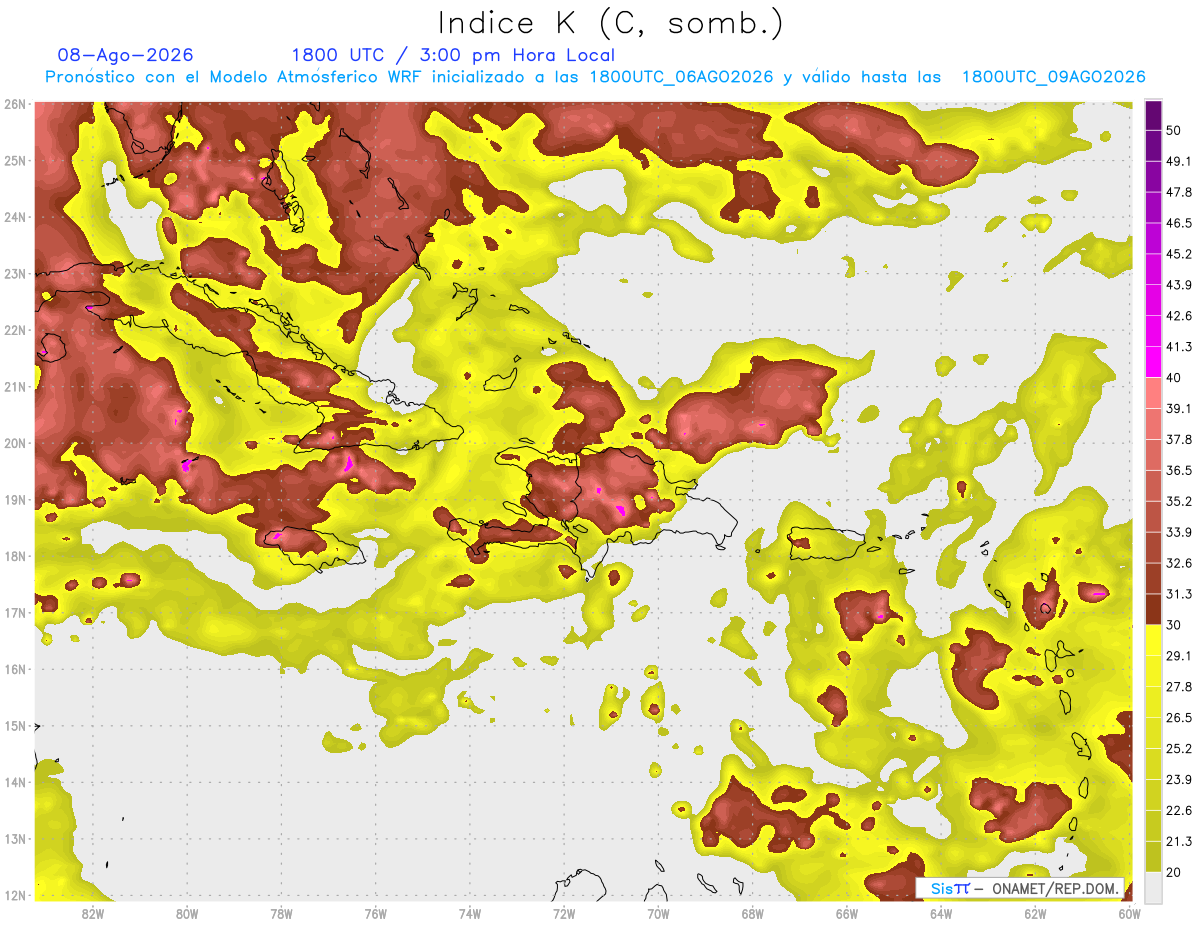Click the "39.1" value on the color scale
Viewport: 1200px width, 927px height.
[x=1180, y=408]
